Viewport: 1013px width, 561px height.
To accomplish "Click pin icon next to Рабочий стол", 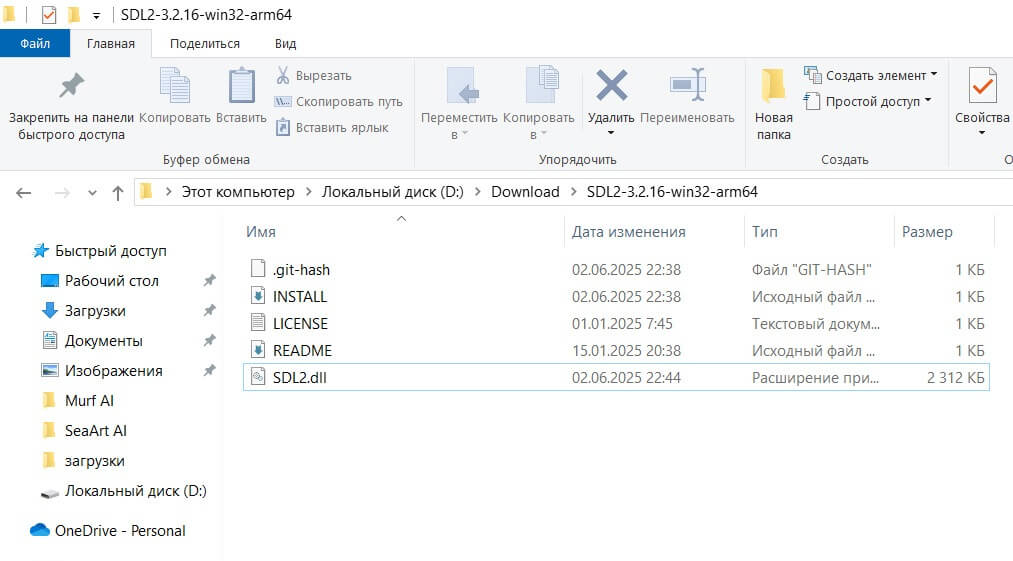I will pos(209,280).
